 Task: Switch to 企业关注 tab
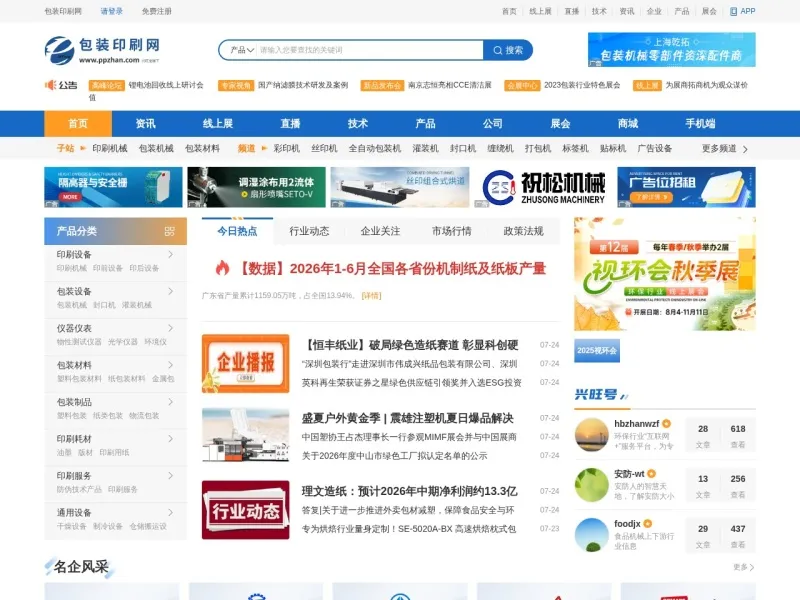pyautogui.click(x=380, y=231)
